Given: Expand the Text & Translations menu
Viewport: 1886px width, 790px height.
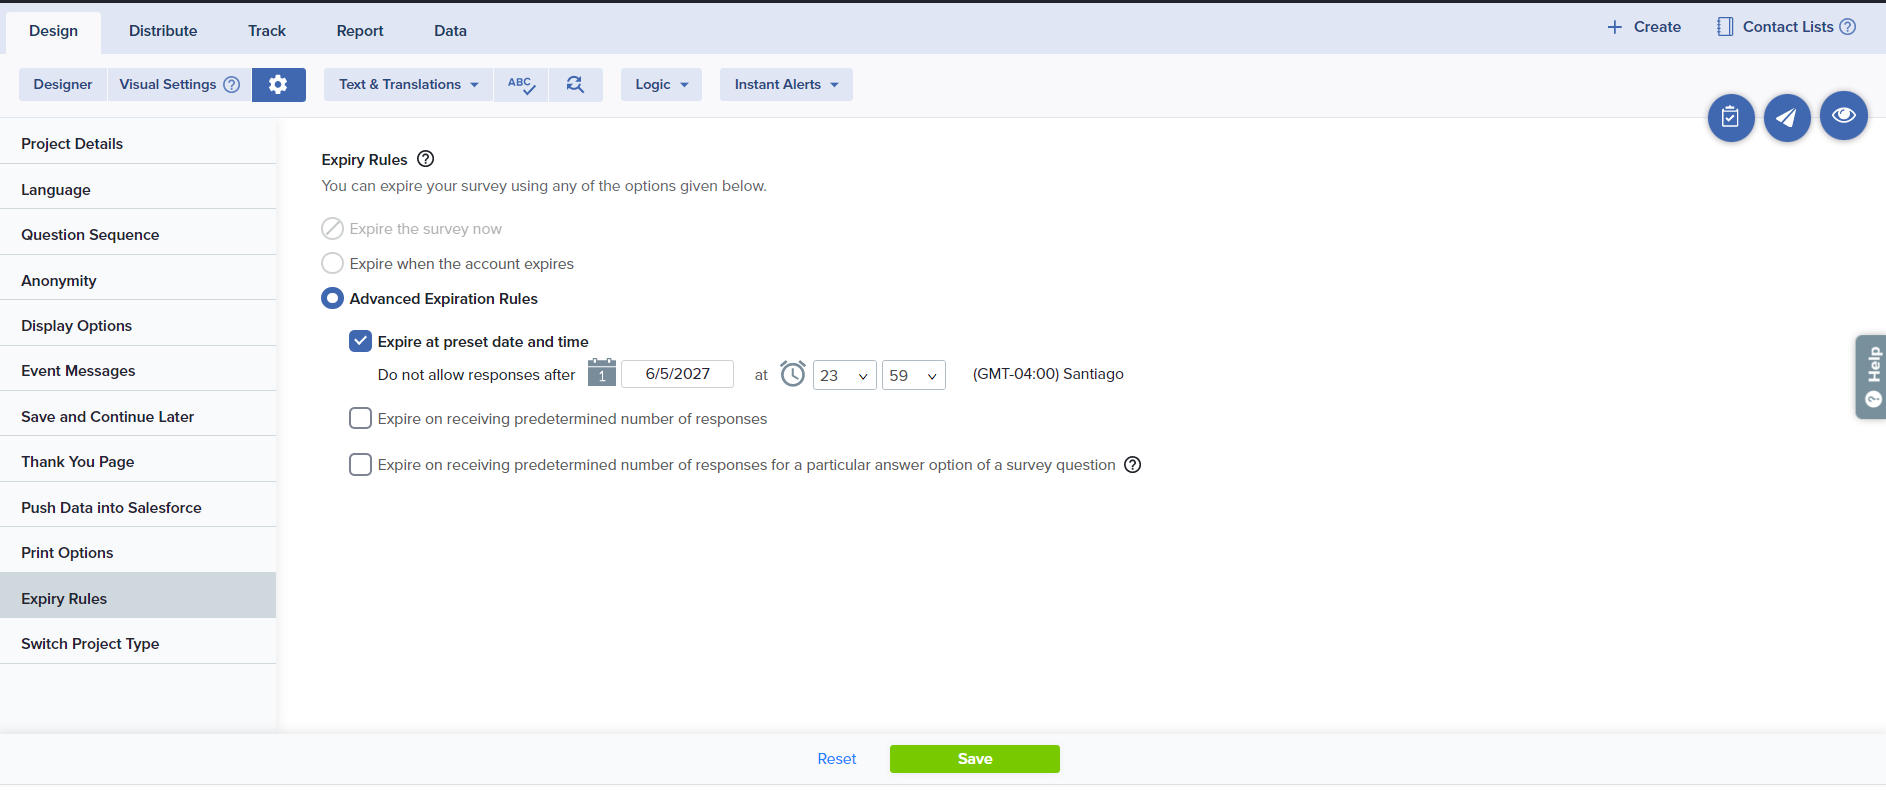Looking at the screenshot, I should 408,85.
